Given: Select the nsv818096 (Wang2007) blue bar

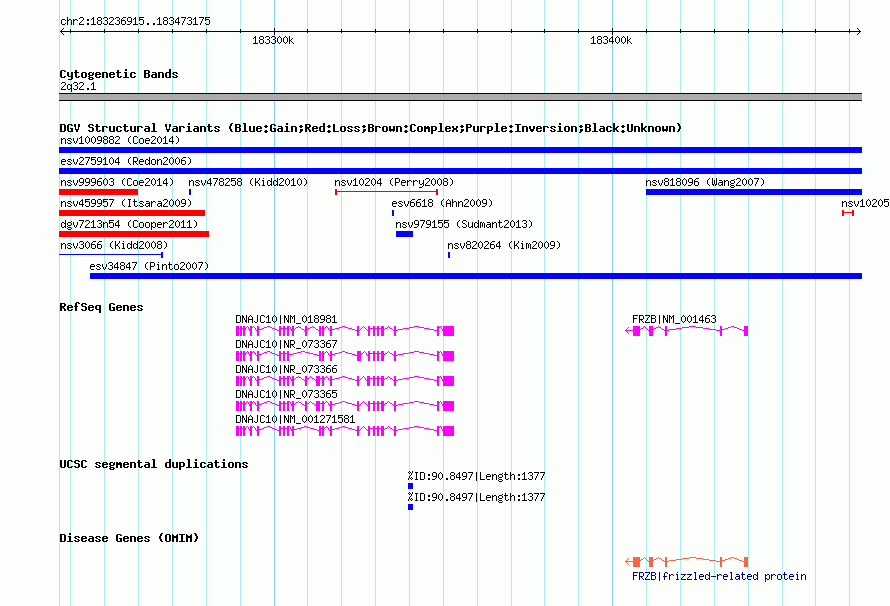Looking at the screenshot, I should [754, 192].
